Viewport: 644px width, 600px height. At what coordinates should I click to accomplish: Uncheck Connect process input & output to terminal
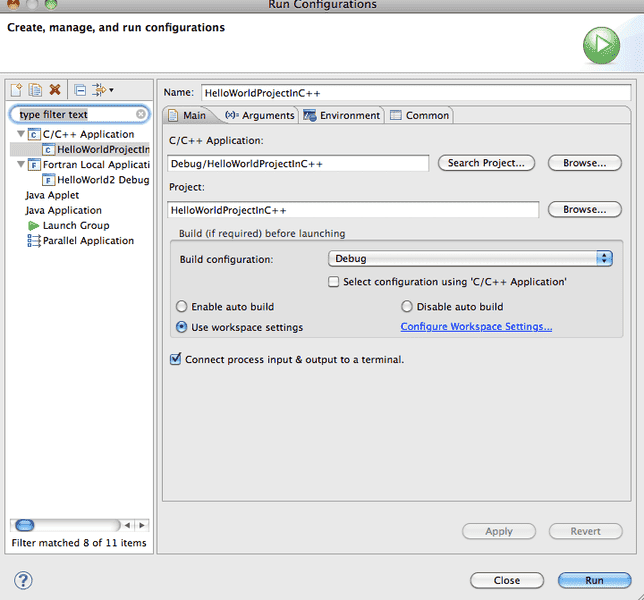176,359
